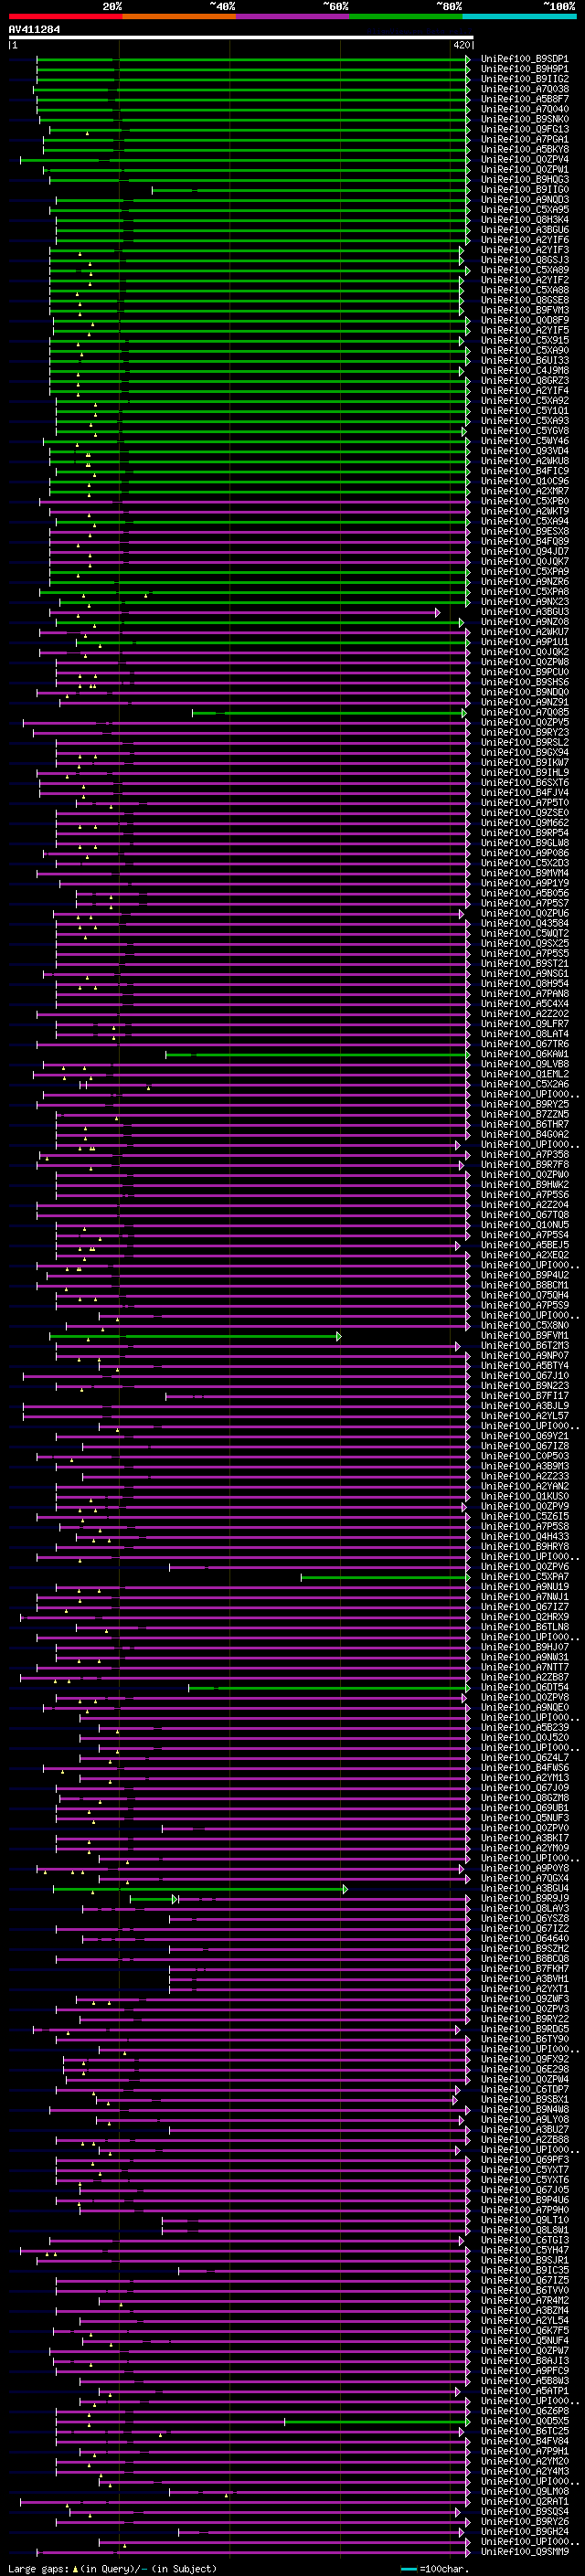Image resolution: width=585 pixels, height=2576 pixels.
Task: Select label UniRef100_C4J9M8
Action: coord(524,371)
